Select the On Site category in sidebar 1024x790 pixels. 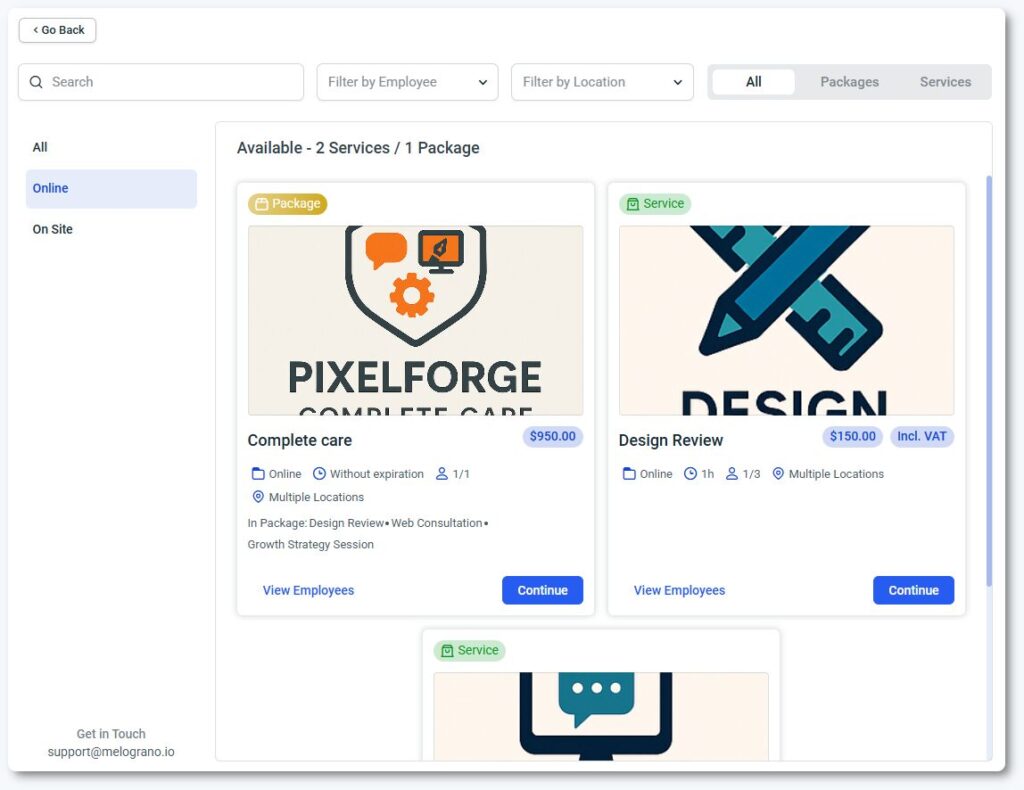pyautogui.click(x=53, y=229)
